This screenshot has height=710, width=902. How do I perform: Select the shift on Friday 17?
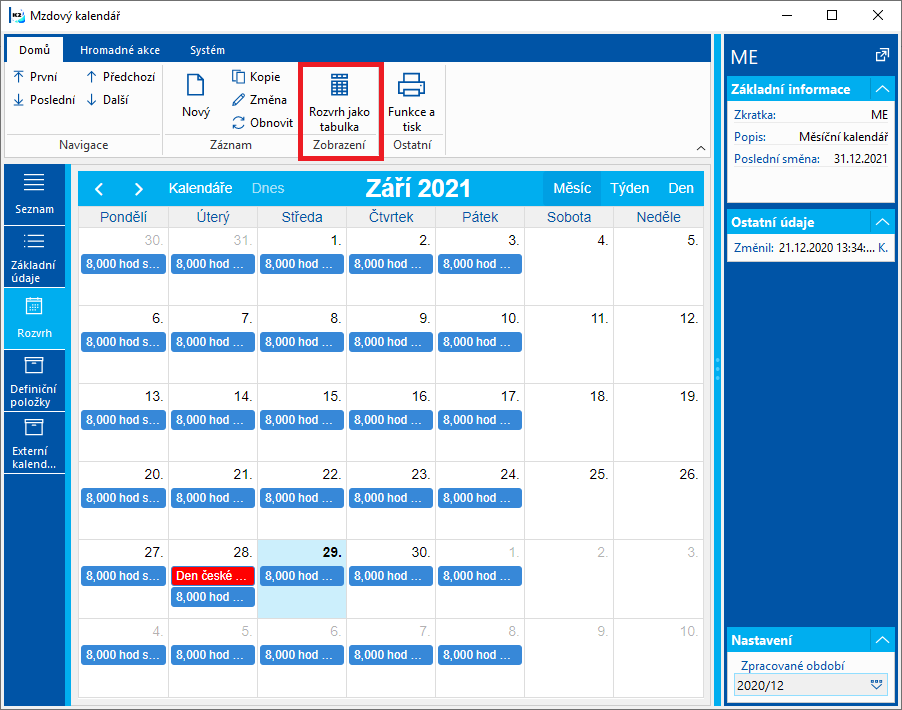(x=480, y=420)
